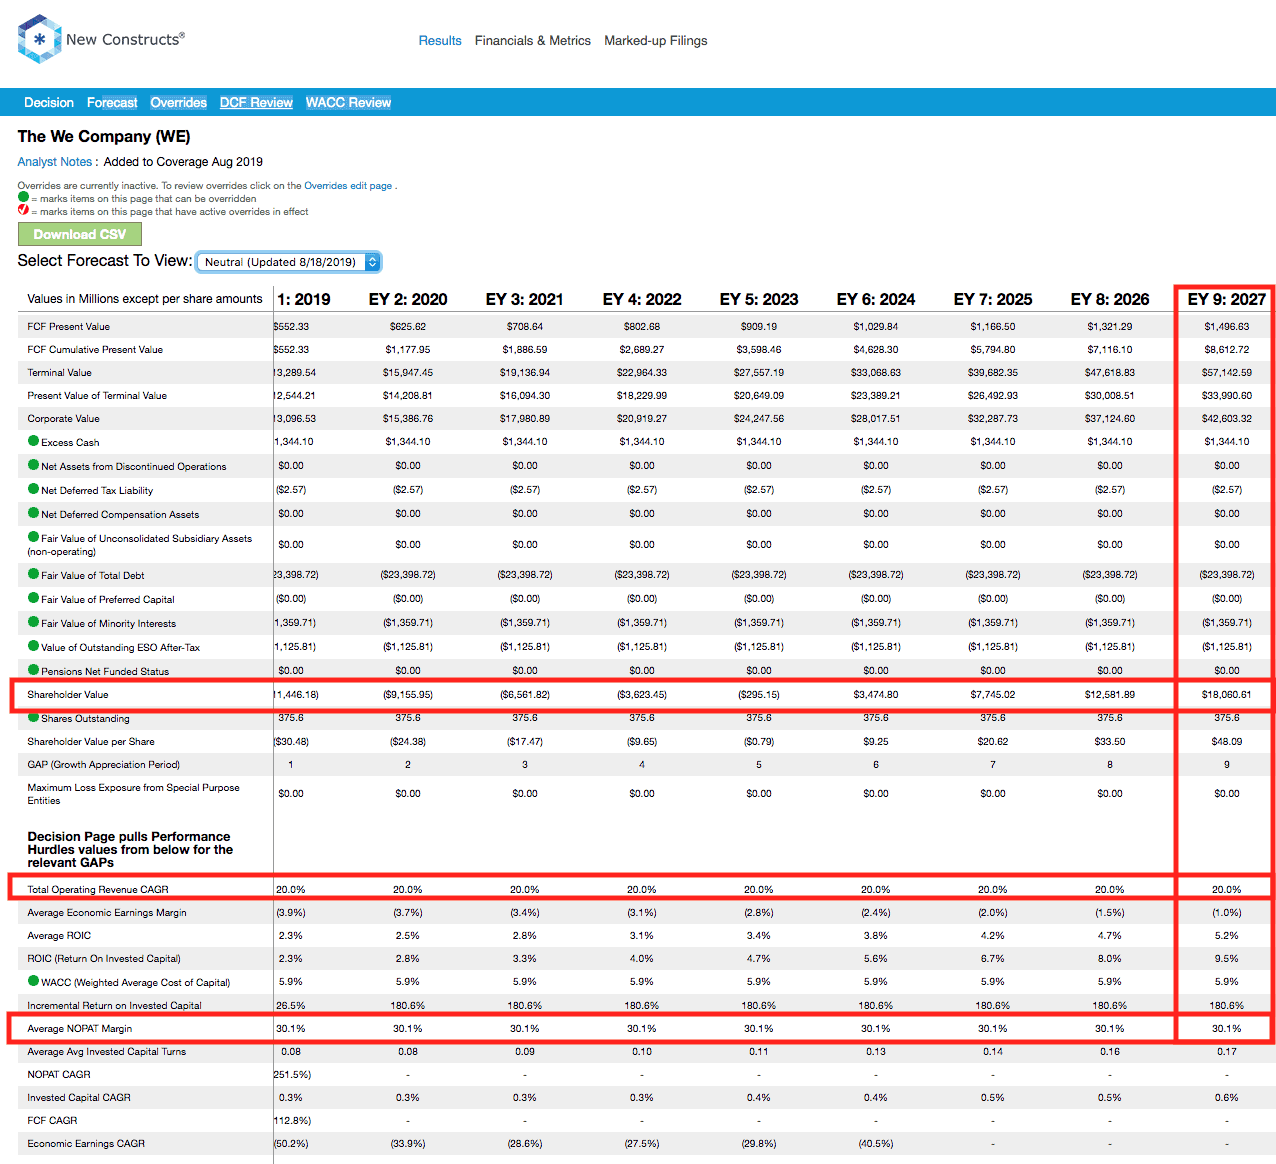Open the Analyst Notes link

click(x=55, y=162)
